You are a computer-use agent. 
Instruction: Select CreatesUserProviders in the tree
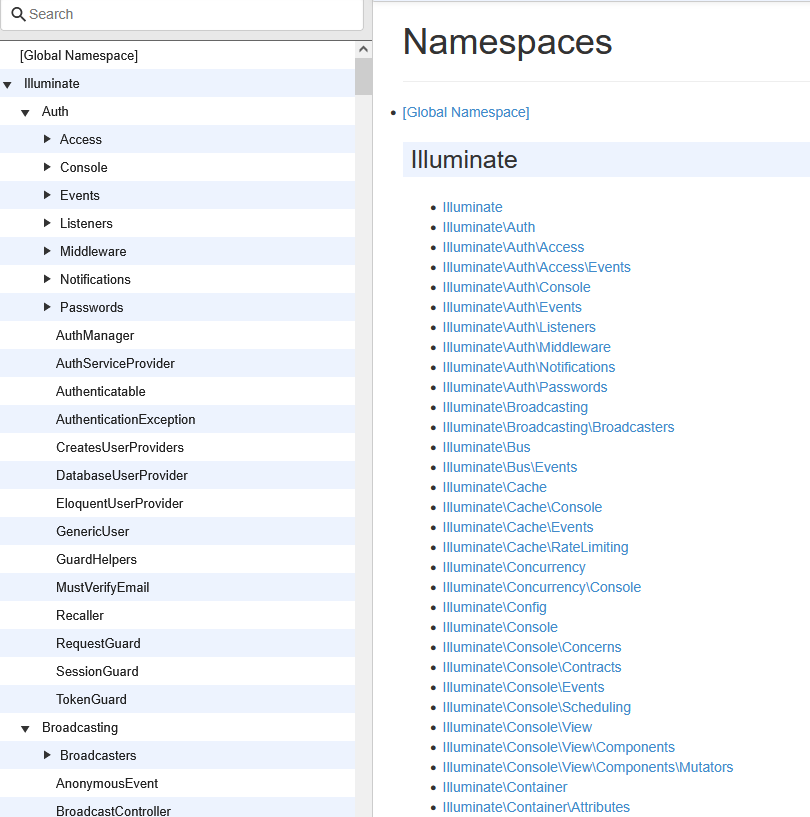tap(120, 448)
